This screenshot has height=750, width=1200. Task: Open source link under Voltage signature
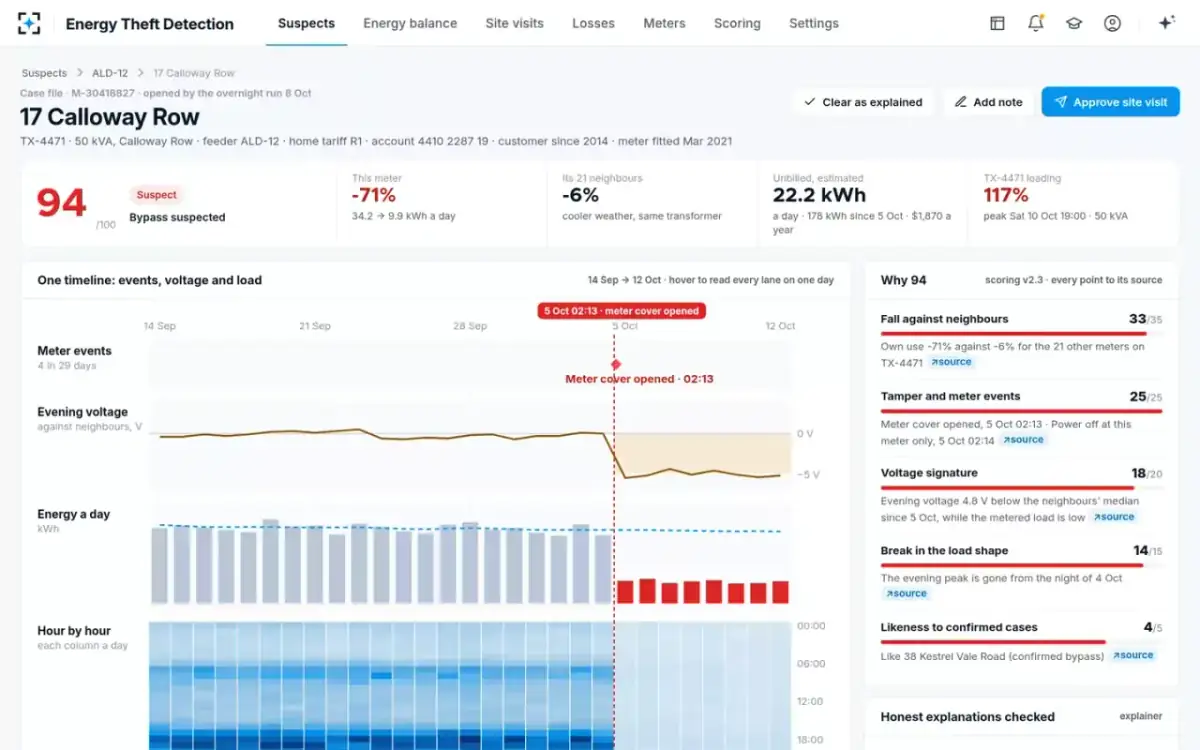coord(1113,517)
